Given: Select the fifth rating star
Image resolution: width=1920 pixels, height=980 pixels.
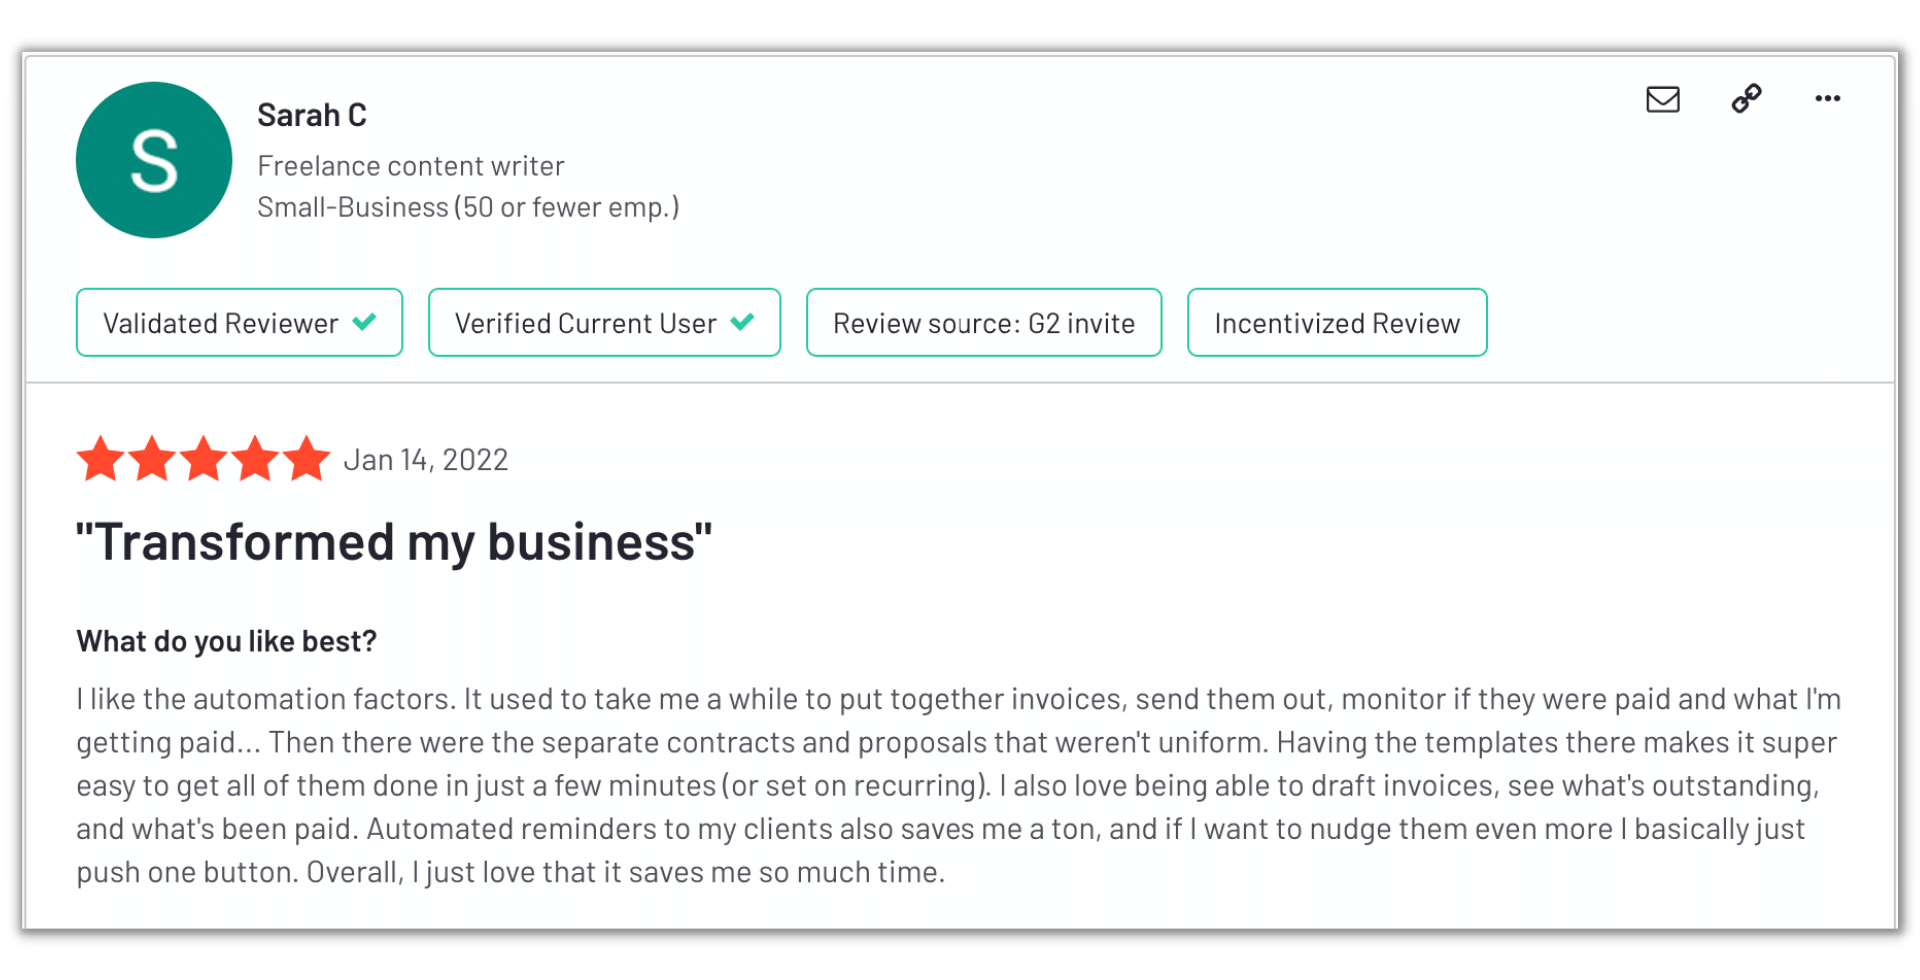Looking at the screenshot, I should (x=306, y=458).
